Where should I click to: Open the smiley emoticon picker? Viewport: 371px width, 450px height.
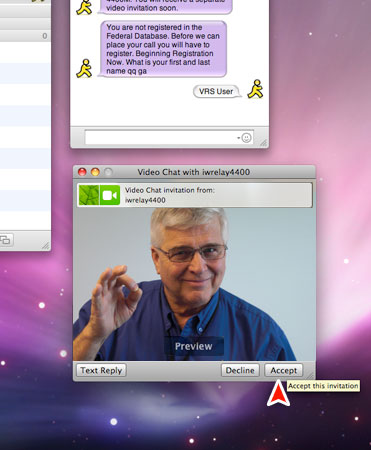pos(246,138)
